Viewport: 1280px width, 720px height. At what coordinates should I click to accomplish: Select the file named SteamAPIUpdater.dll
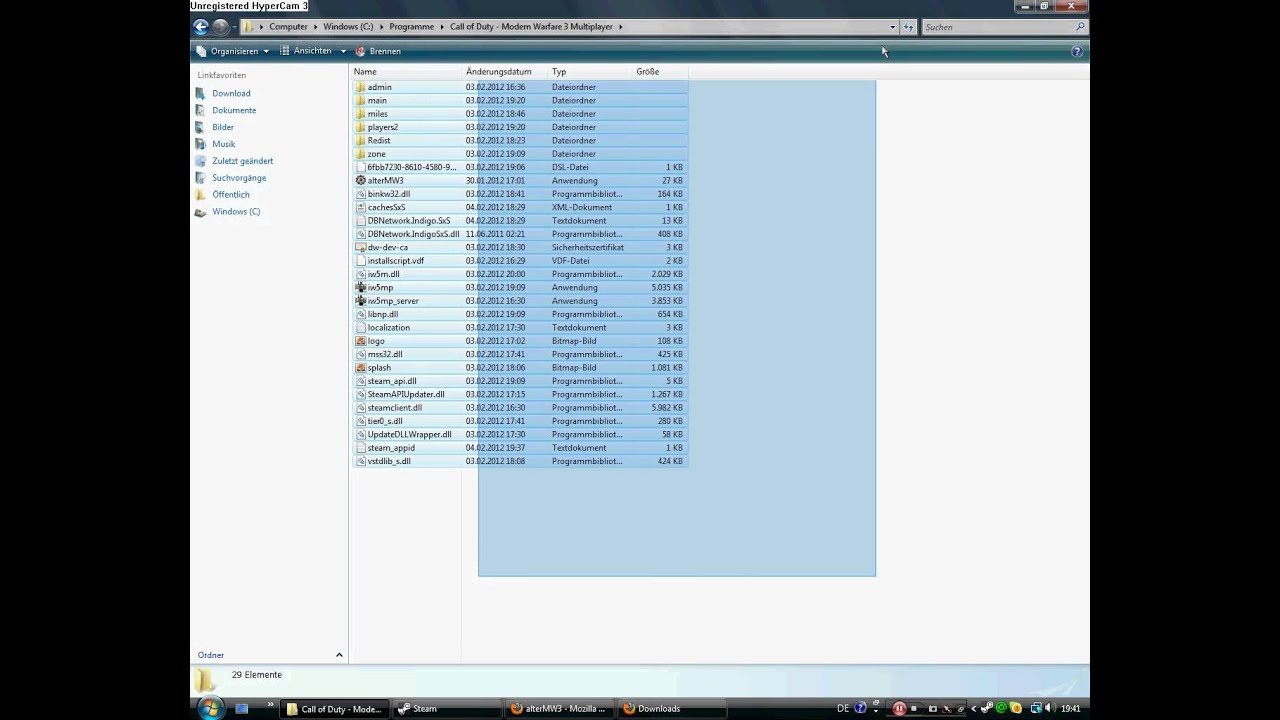click(x=406, y=395)
